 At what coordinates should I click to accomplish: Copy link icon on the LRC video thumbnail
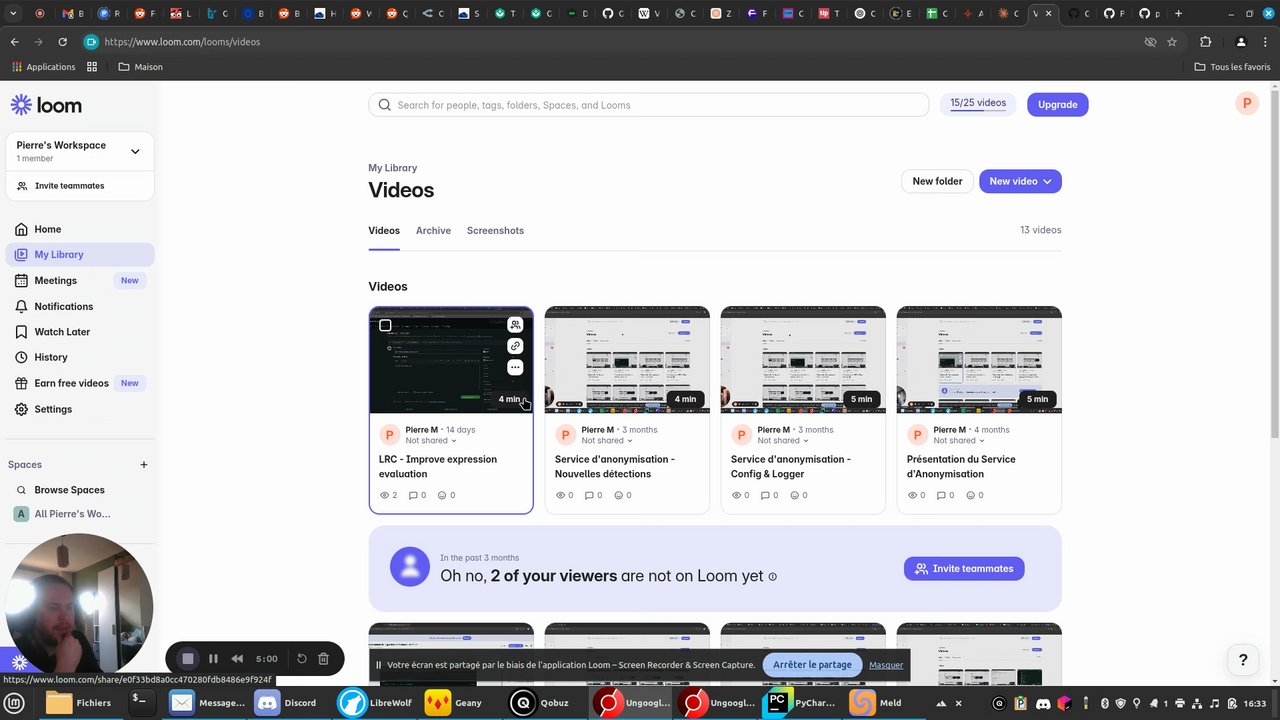pos(515,346)
